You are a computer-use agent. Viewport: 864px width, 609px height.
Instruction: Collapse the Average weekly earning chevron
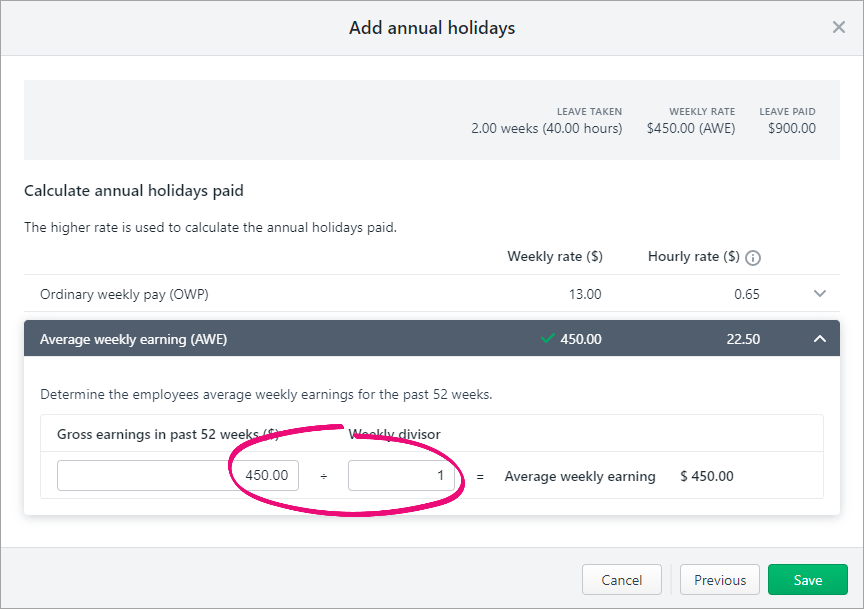(820, 339)
